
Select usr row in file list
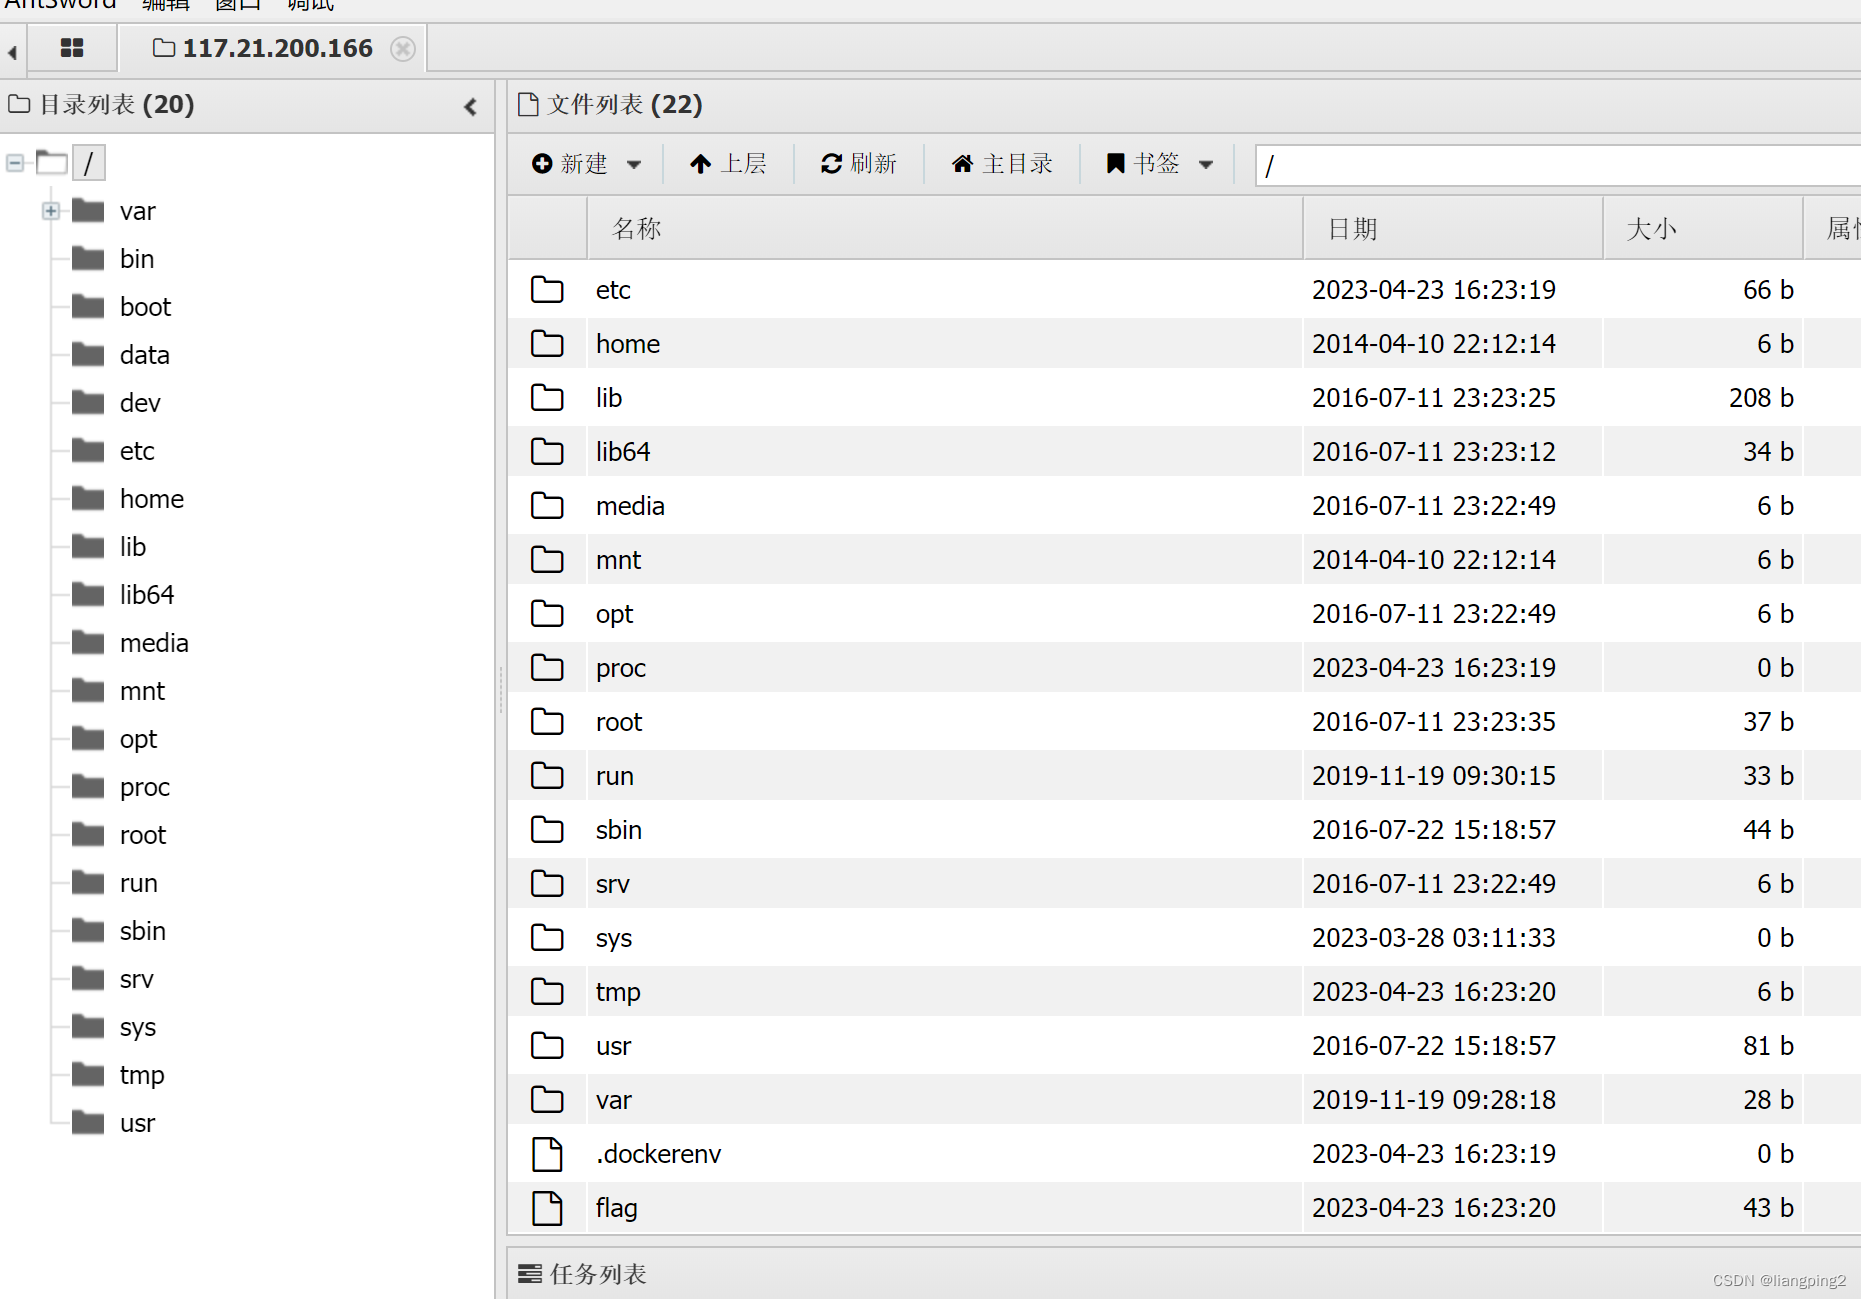coord(1184,1045)
